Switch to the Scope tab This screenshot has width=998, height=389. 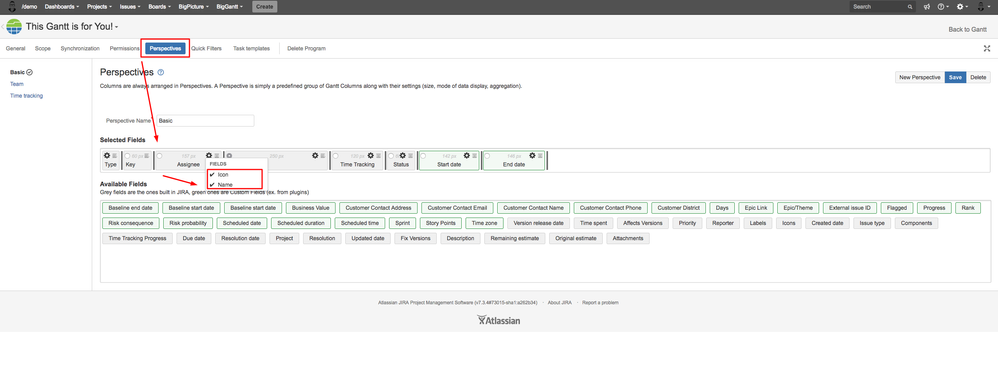coord(43,48)
